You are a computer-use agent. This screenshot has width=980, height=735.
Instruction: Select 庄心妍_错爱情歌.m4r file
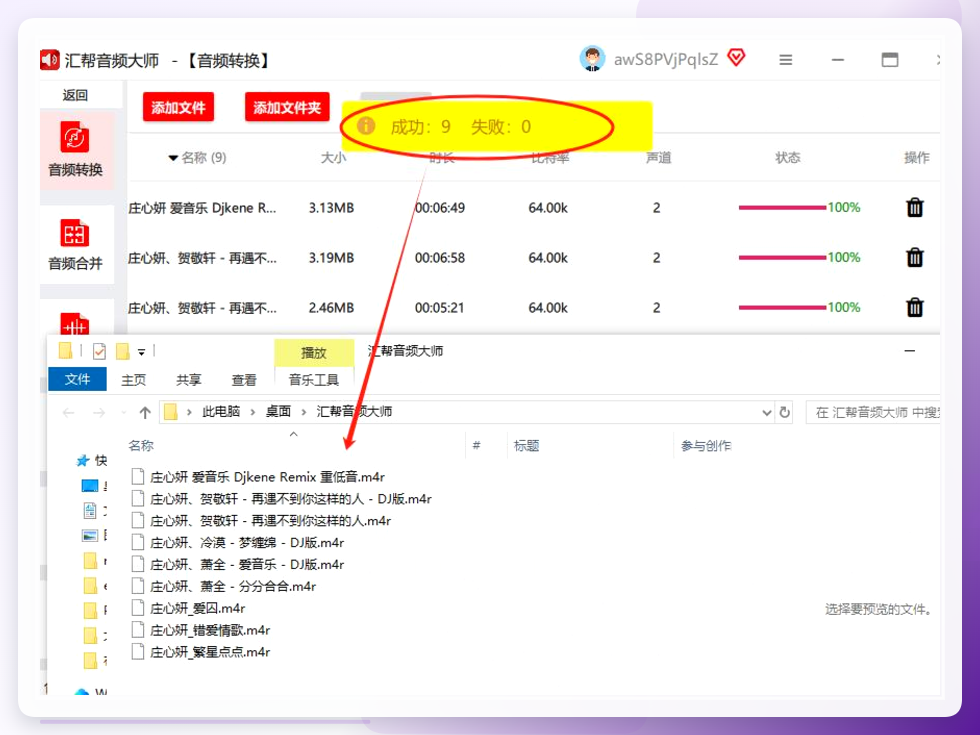(209, 630)
